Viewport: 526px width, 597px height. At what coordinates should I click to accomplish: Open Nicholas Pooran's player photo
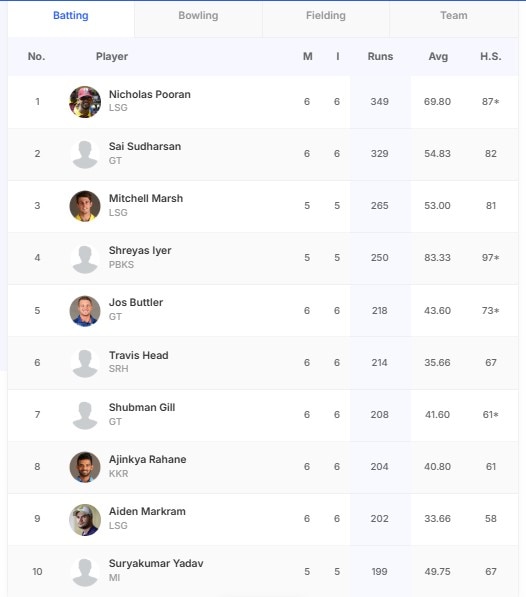click(85, 102)
